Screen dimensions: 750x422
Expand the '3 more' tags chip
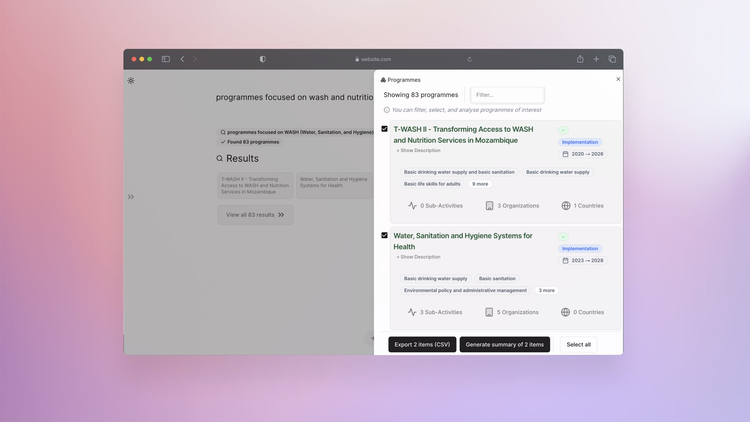(x=547, y=290)
